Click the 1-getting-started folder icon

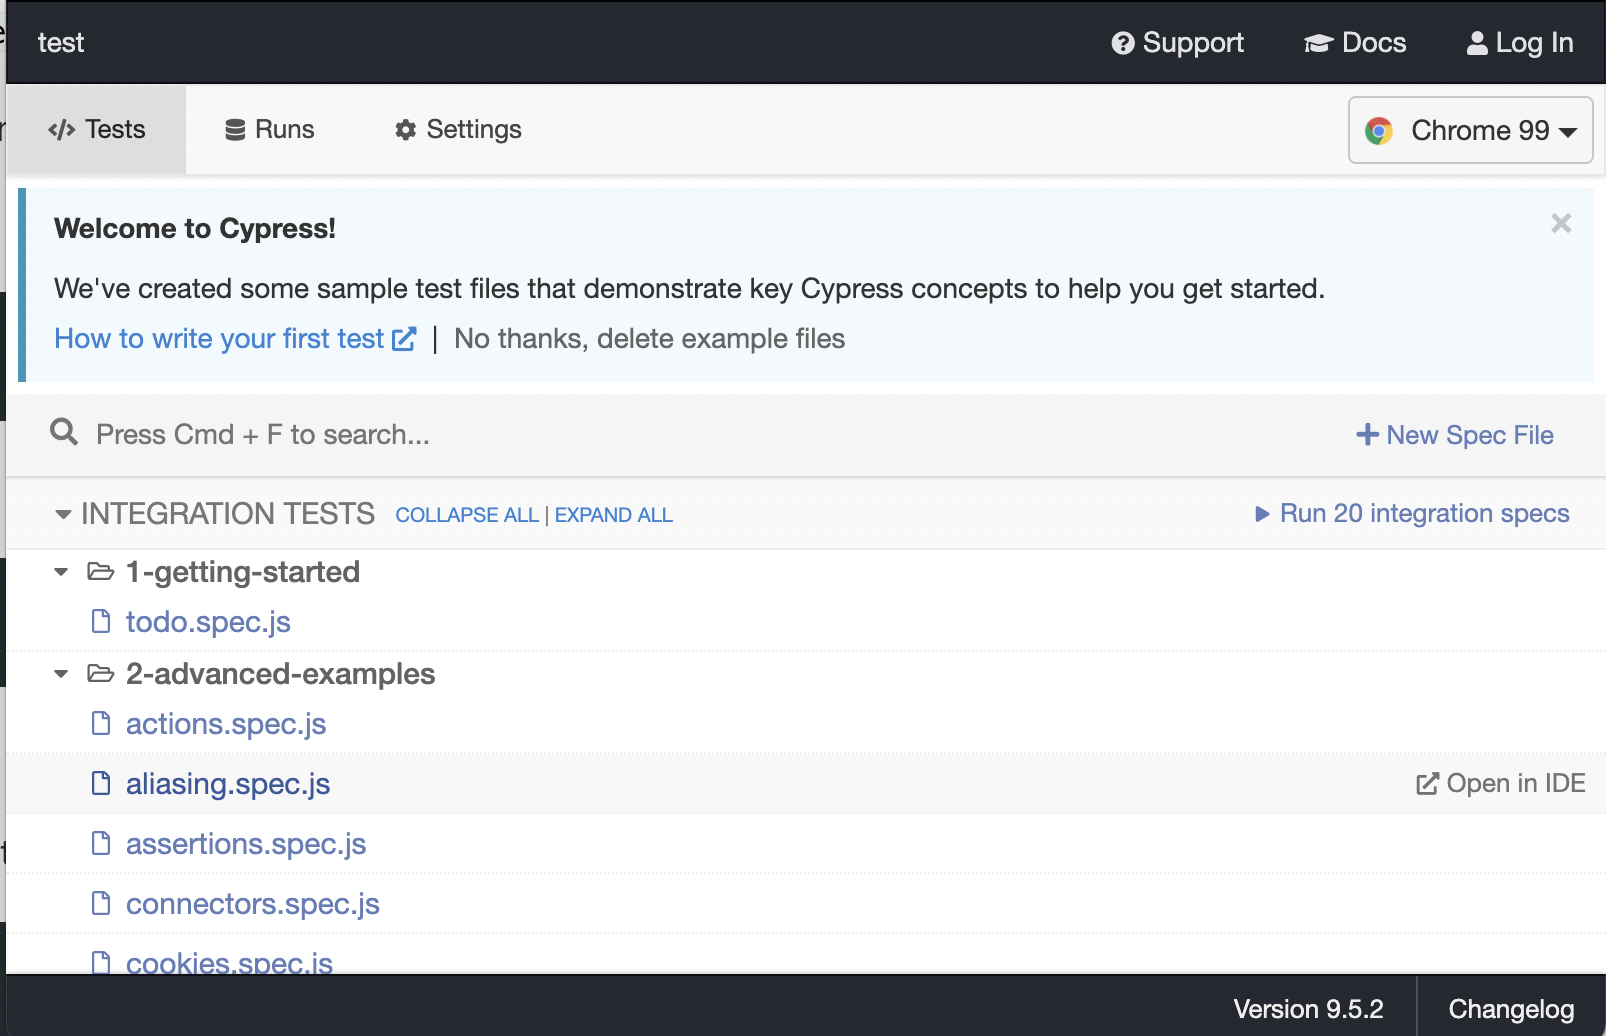point(100,571)
